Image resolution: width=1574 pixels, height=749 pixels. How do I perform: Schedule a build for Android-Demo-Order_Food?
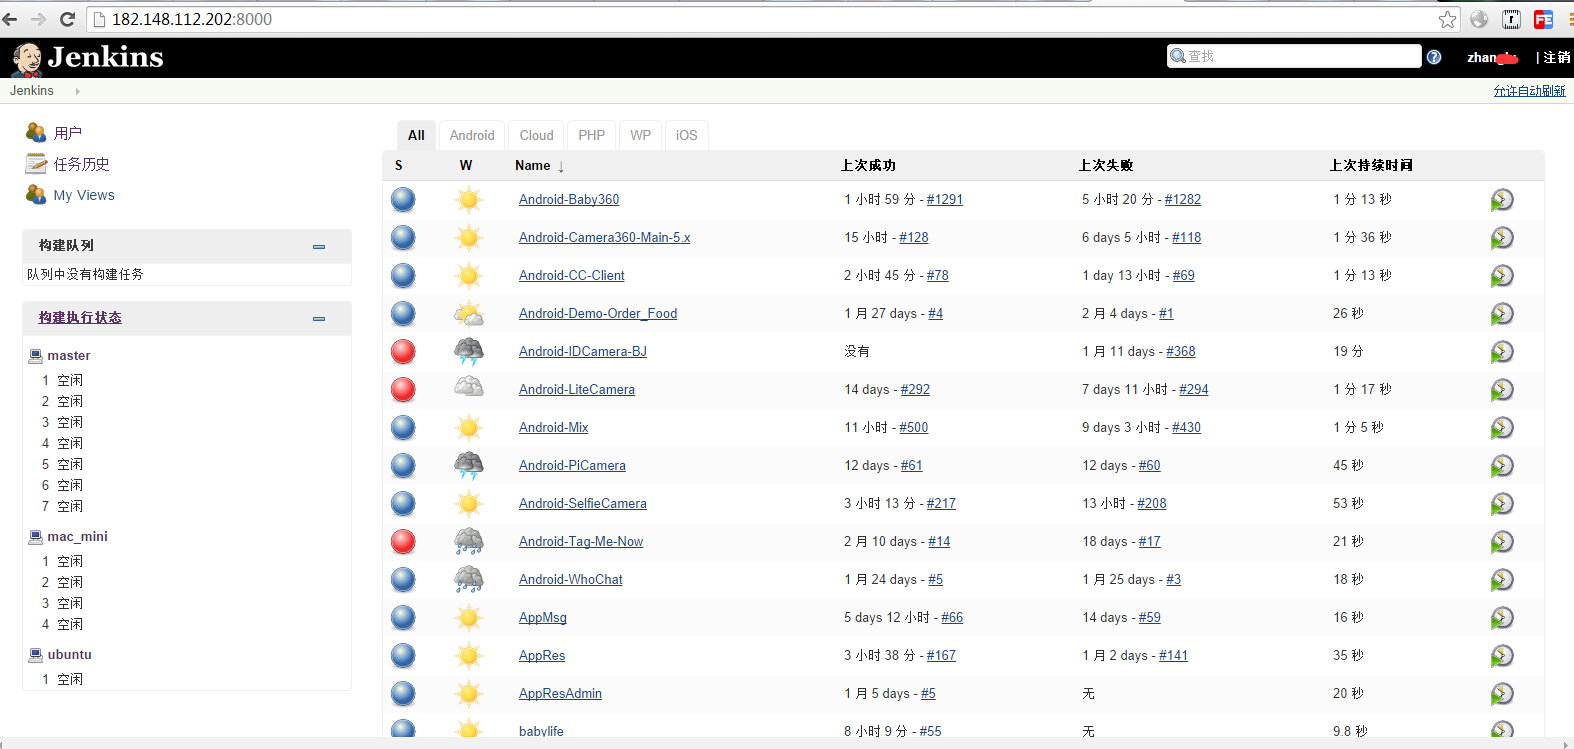point(1502,314)
